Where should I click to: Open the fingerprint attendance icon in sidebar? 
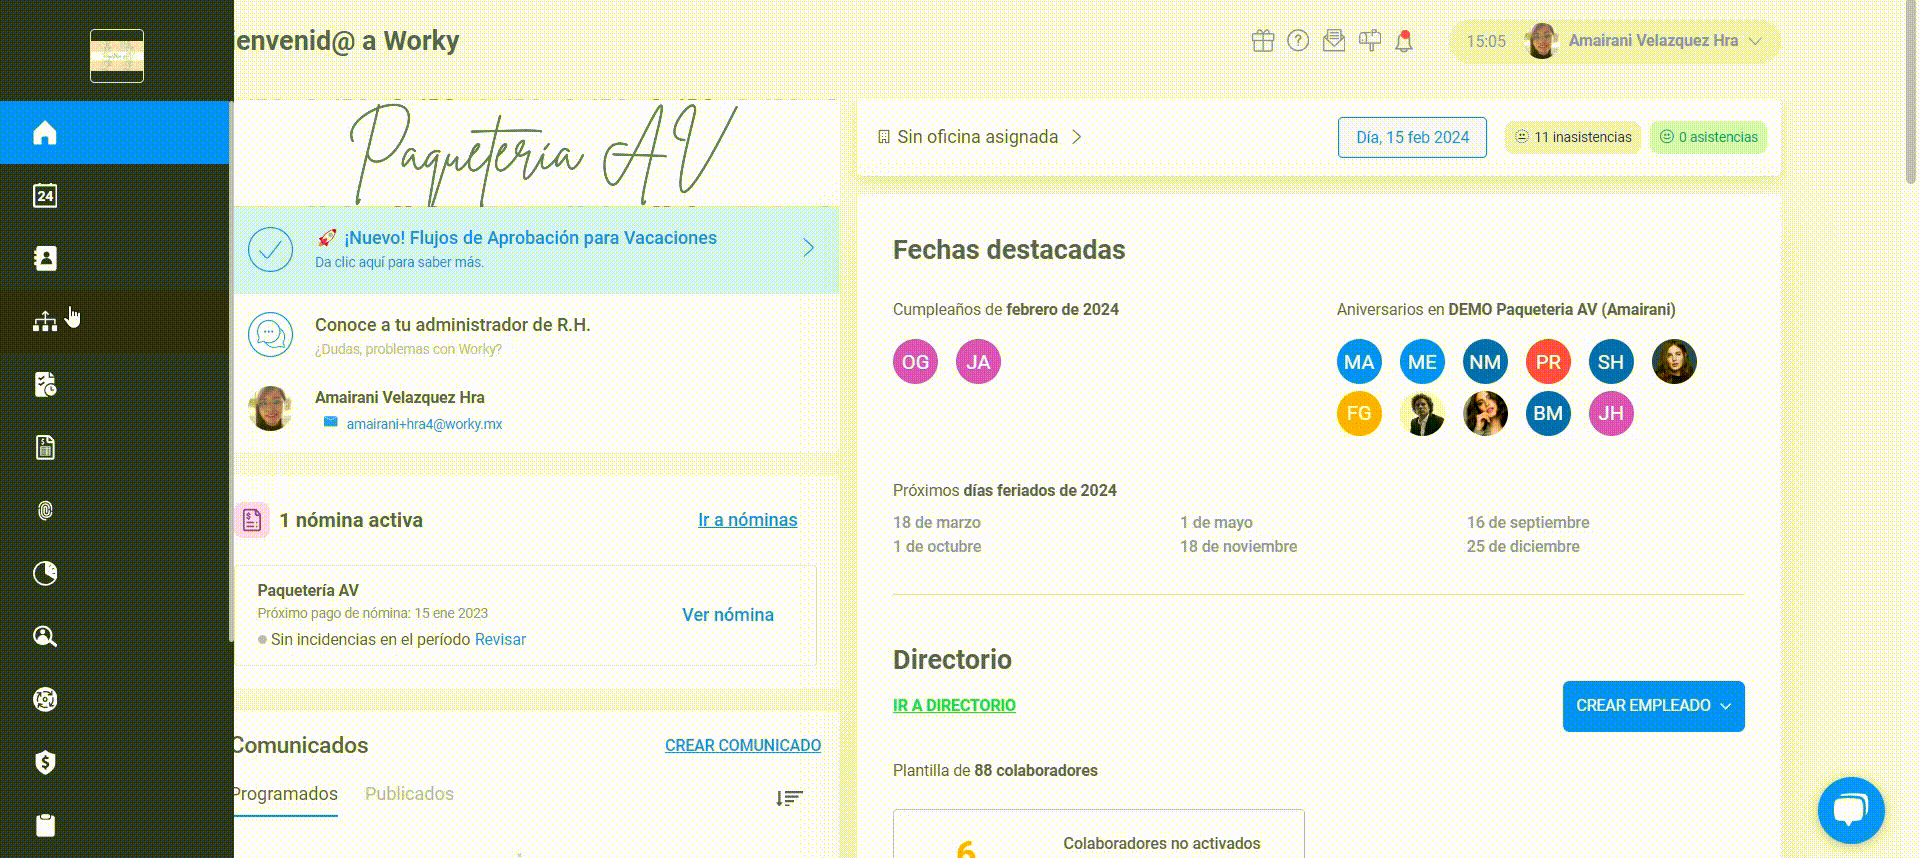tap(45, 511)
